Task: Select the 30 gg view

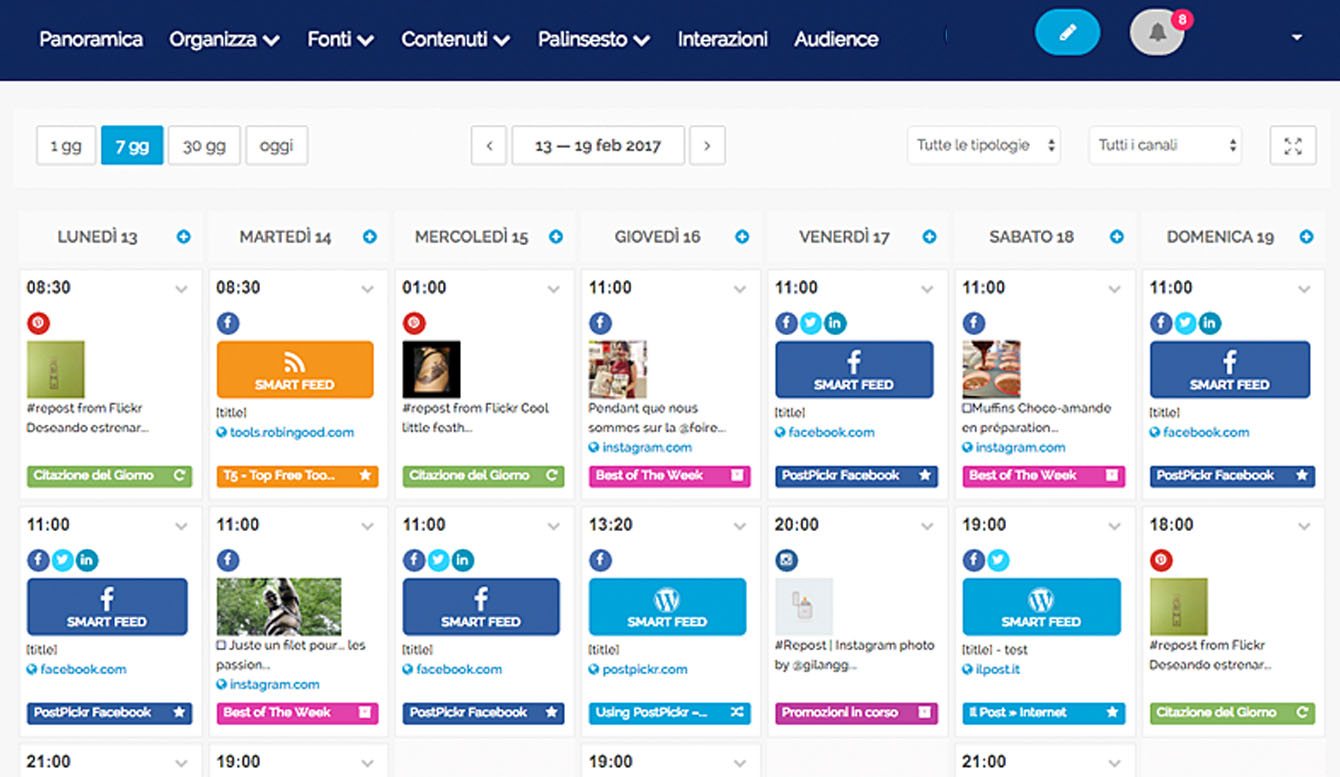Action: (x=204, y=146)
